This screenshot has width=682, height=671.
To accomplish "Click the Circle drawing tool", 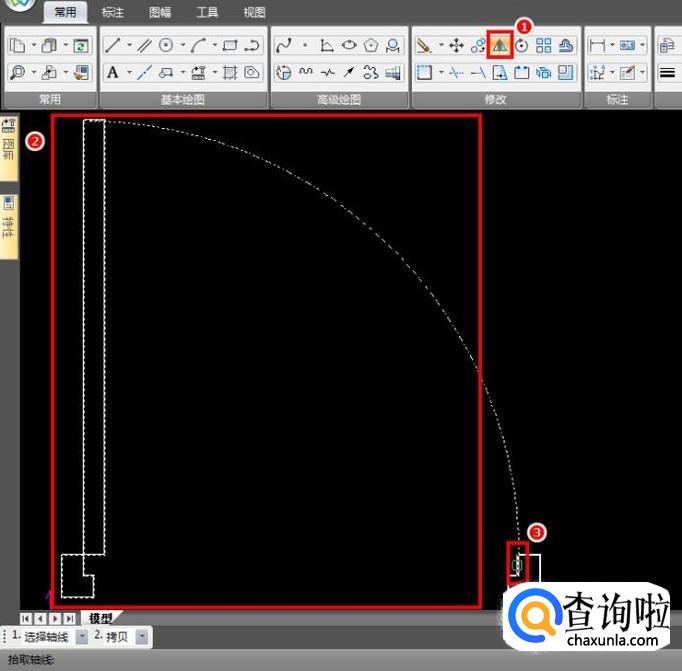I will [166, 46].
